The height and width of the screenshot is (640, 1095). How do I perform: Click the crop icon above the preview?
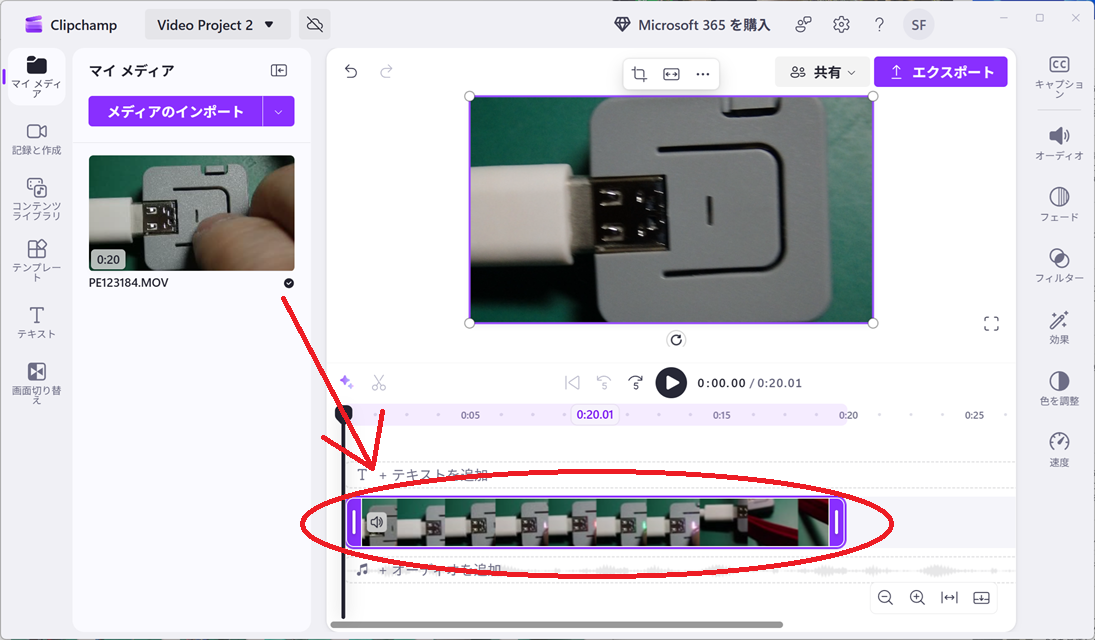(x=640, y=74)
